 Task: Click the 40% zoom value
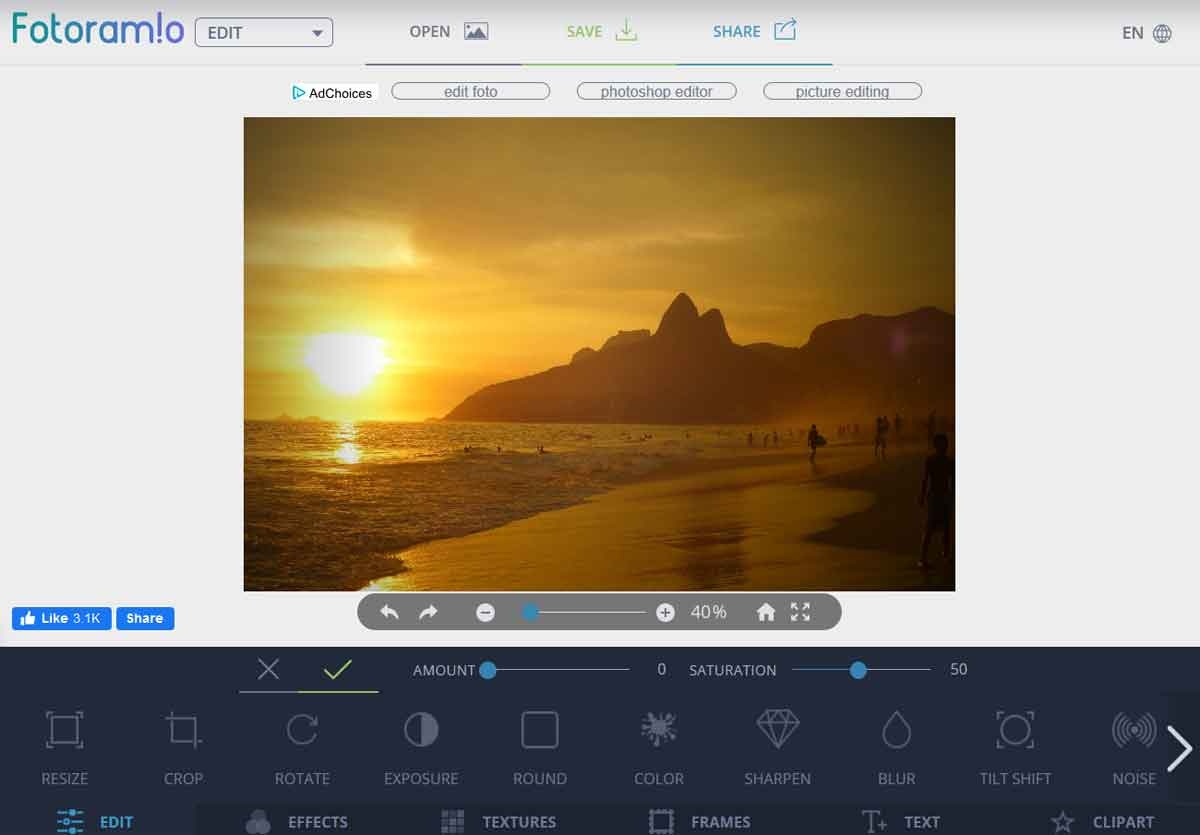(709, 612)
